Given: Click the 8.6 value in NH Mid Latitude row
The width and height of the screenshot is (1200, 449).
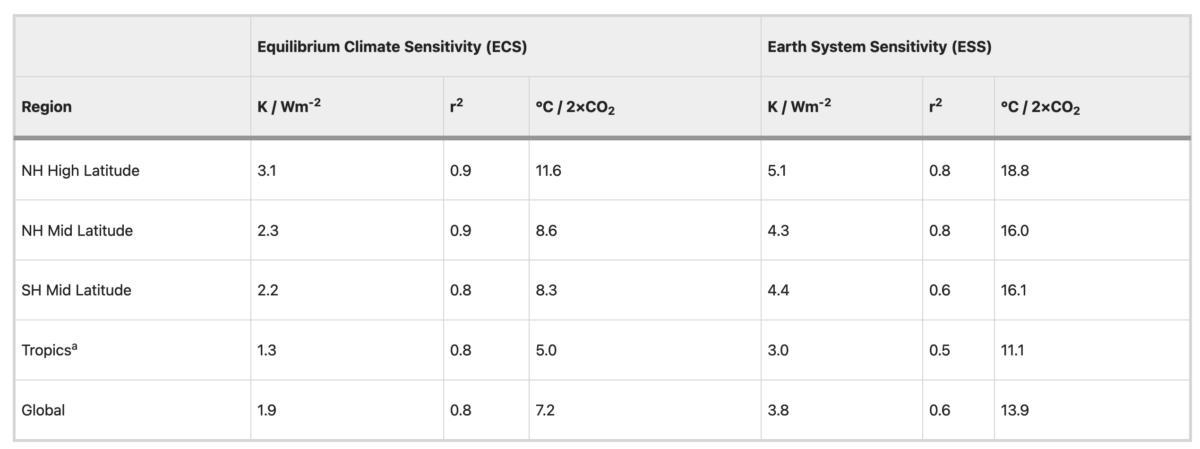Looking at the screenshot, I should (547, 231).
